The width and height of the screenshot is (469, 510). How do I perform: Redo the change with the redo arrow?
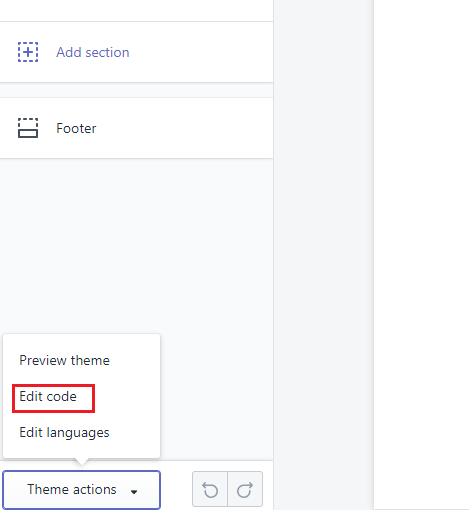pyautogui.click(x=245, y=490)
